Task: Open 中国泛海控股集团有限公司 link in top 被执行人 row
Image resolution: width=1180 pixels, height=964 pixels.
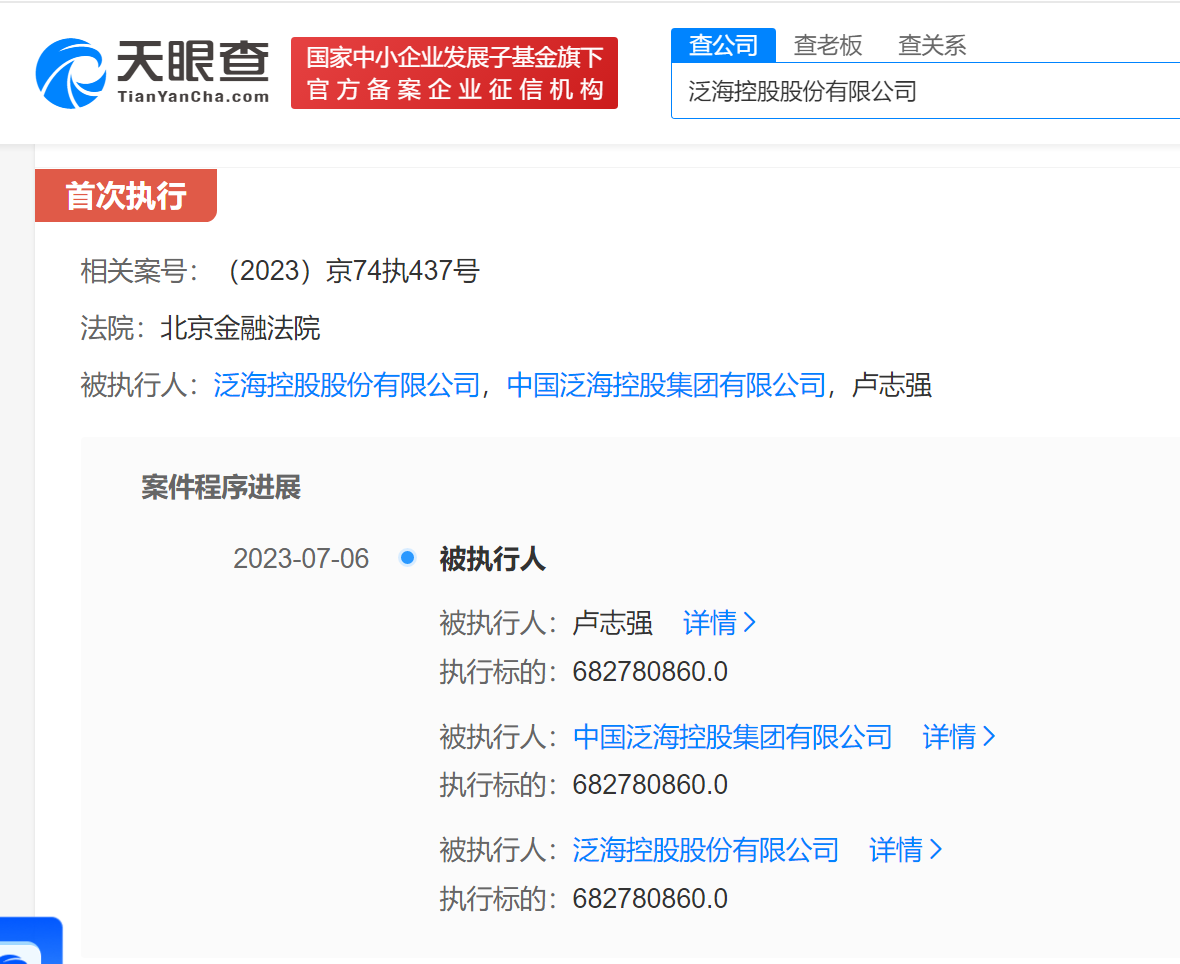Action: tap(667, 385)
